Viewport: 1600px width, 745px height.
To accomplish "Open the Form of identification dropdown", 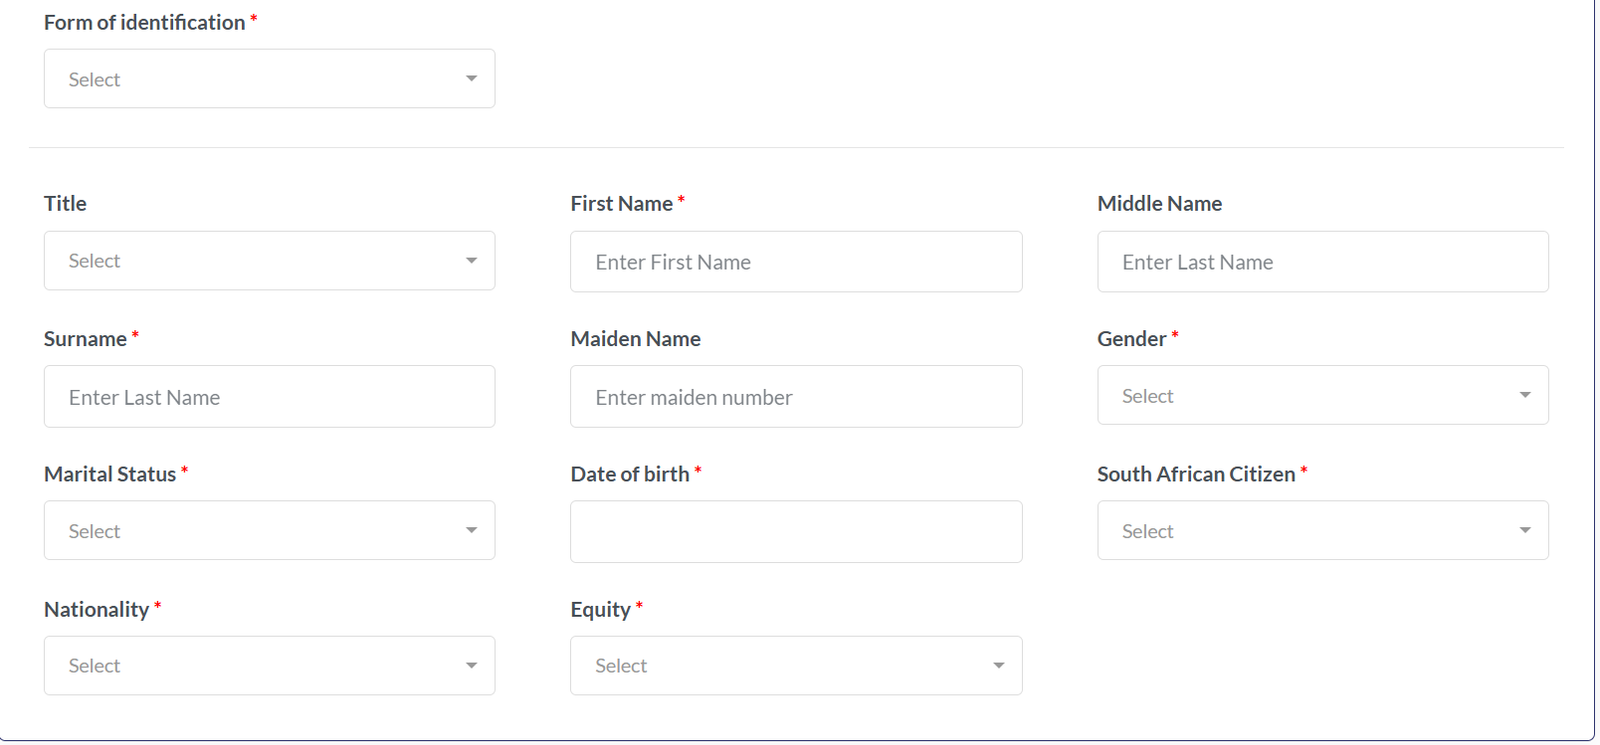I will [269, 79].
